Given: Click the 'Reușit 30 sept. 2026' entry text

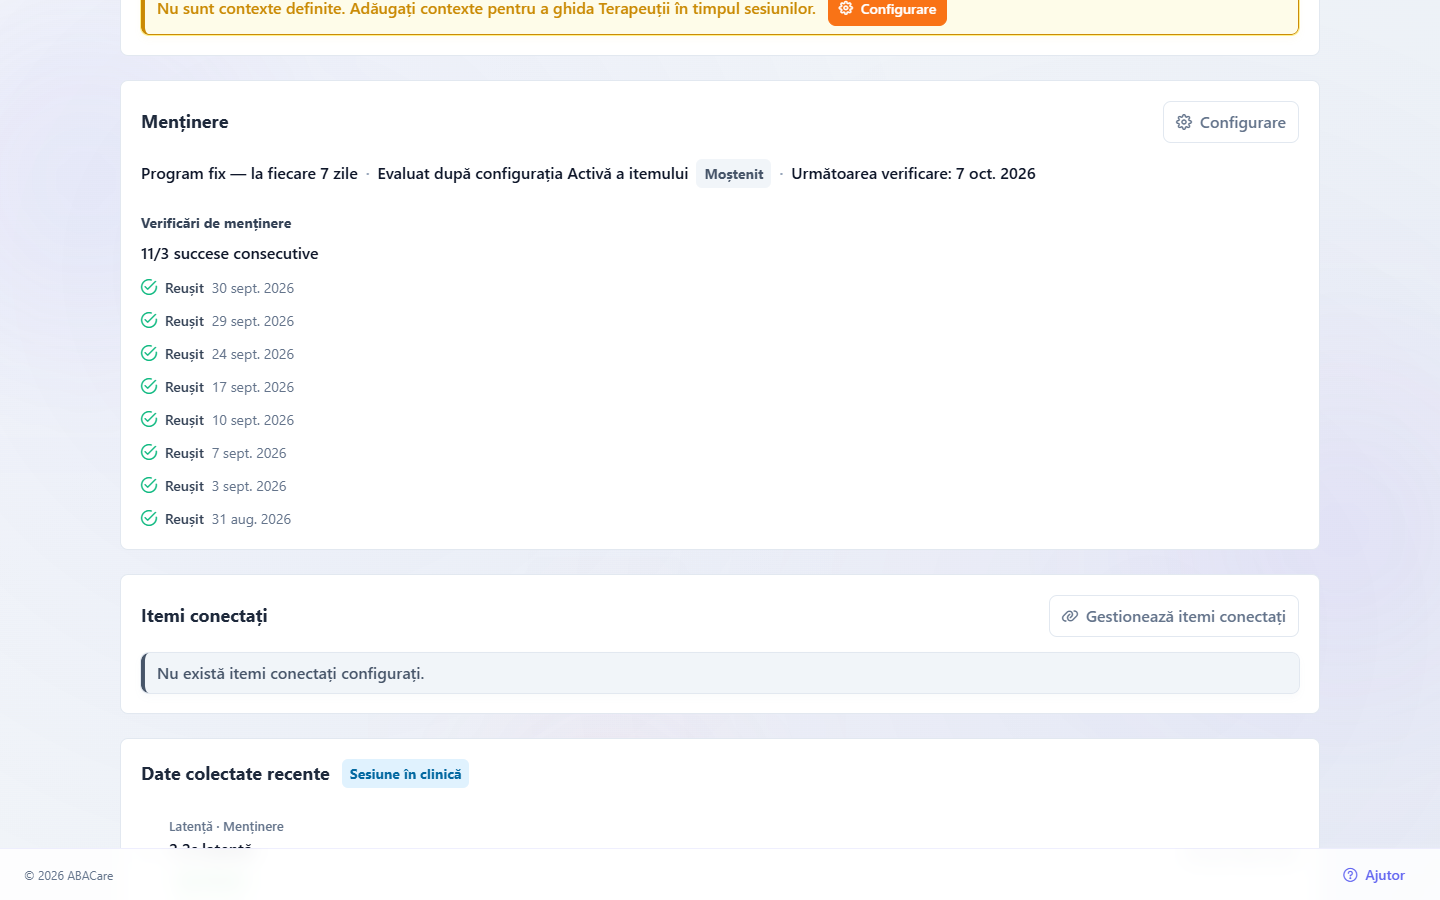Looking at the screenshot, I should [x=229, y=288].
